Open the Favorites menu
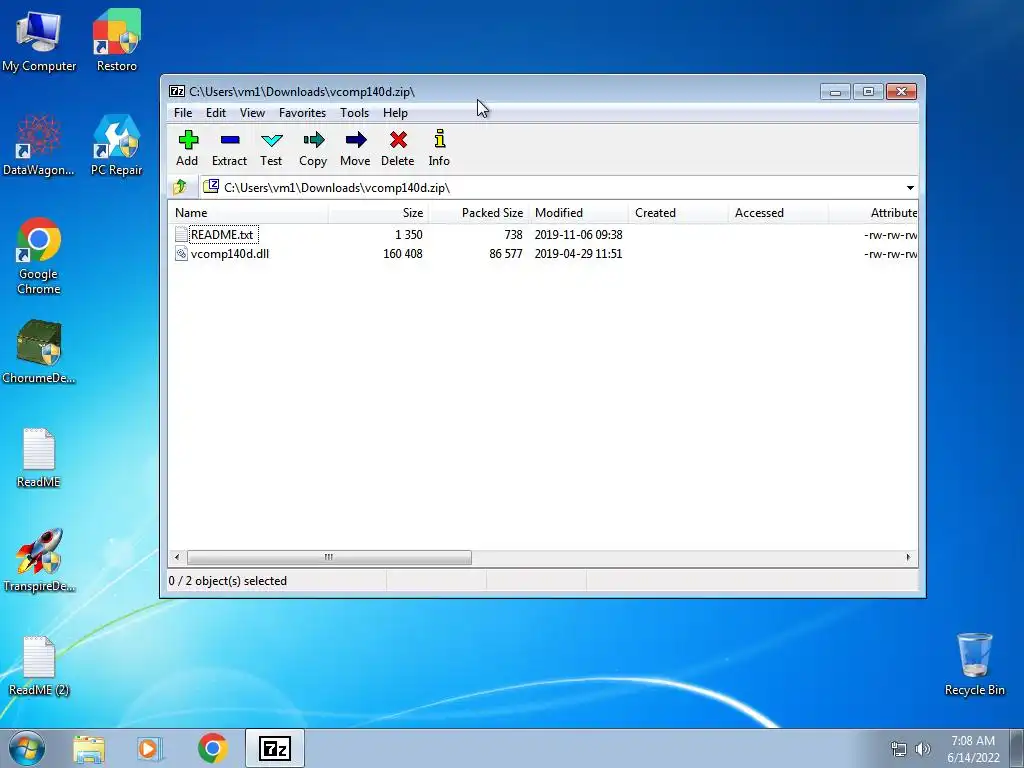The height and width of the screenshot is (768, 1024). click(x=302, y=113)
